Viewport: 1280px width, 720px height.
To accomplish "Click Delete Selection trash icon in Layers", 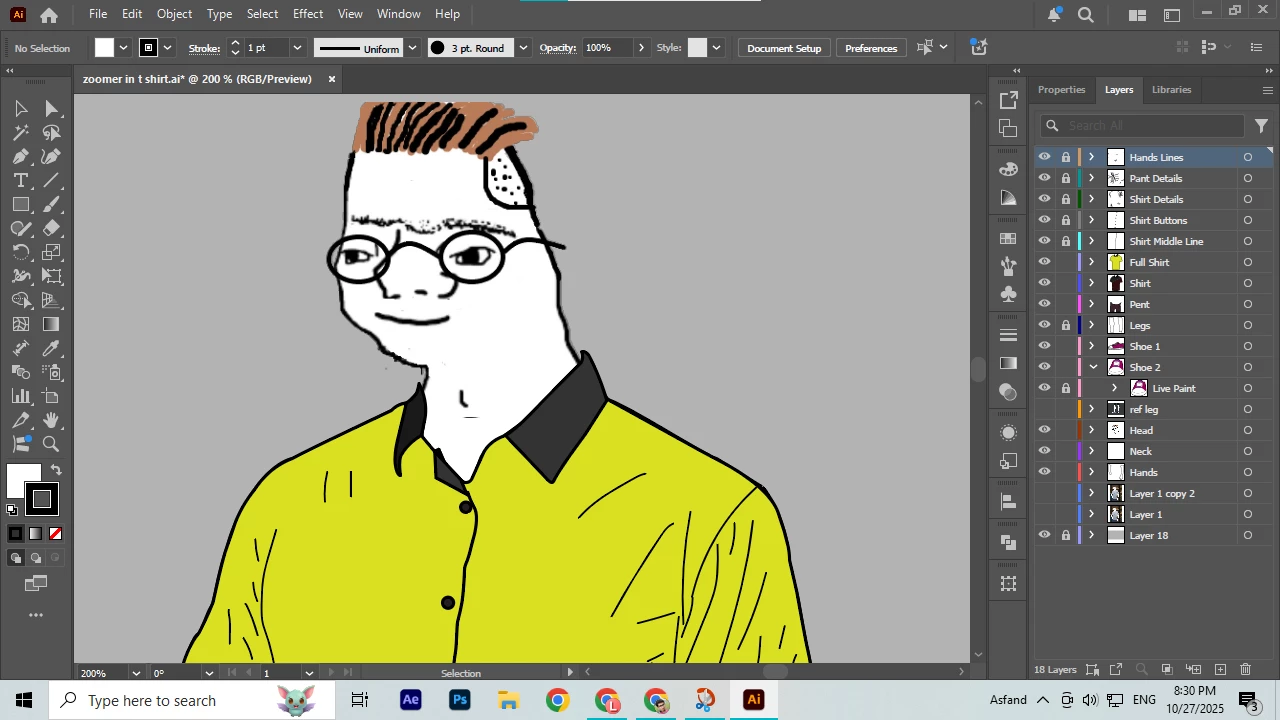I will click(1246, 669).
